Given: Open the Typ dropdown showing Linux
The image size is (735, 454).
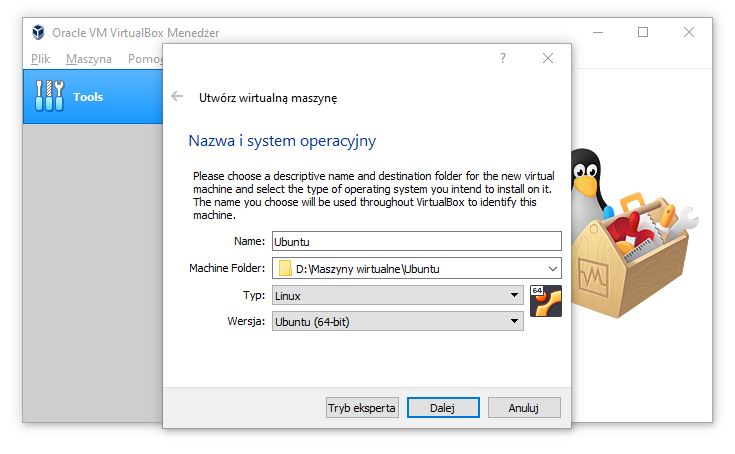Looking at the screenshot, I should 398,295.
